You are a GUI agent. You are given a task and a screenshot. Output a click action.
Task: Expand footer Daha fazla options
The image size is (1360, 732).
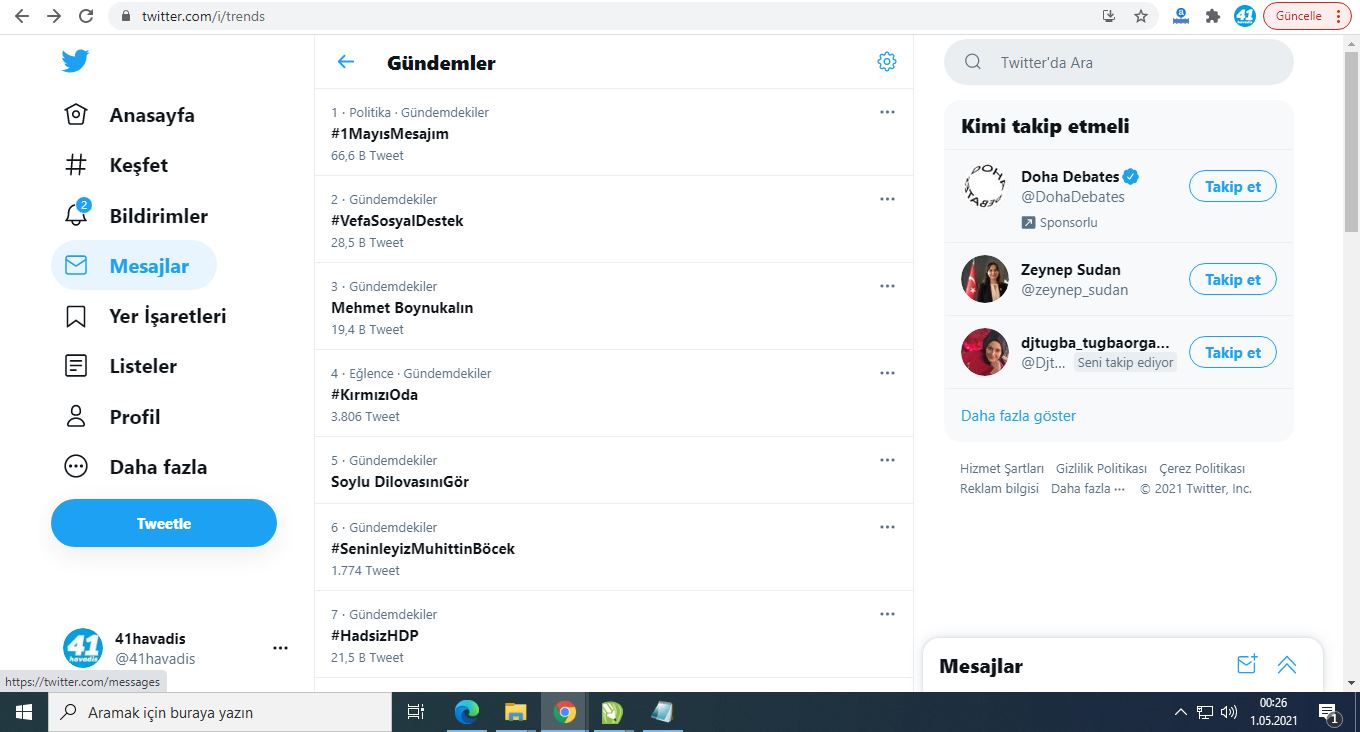click(x=1088, y=489)
